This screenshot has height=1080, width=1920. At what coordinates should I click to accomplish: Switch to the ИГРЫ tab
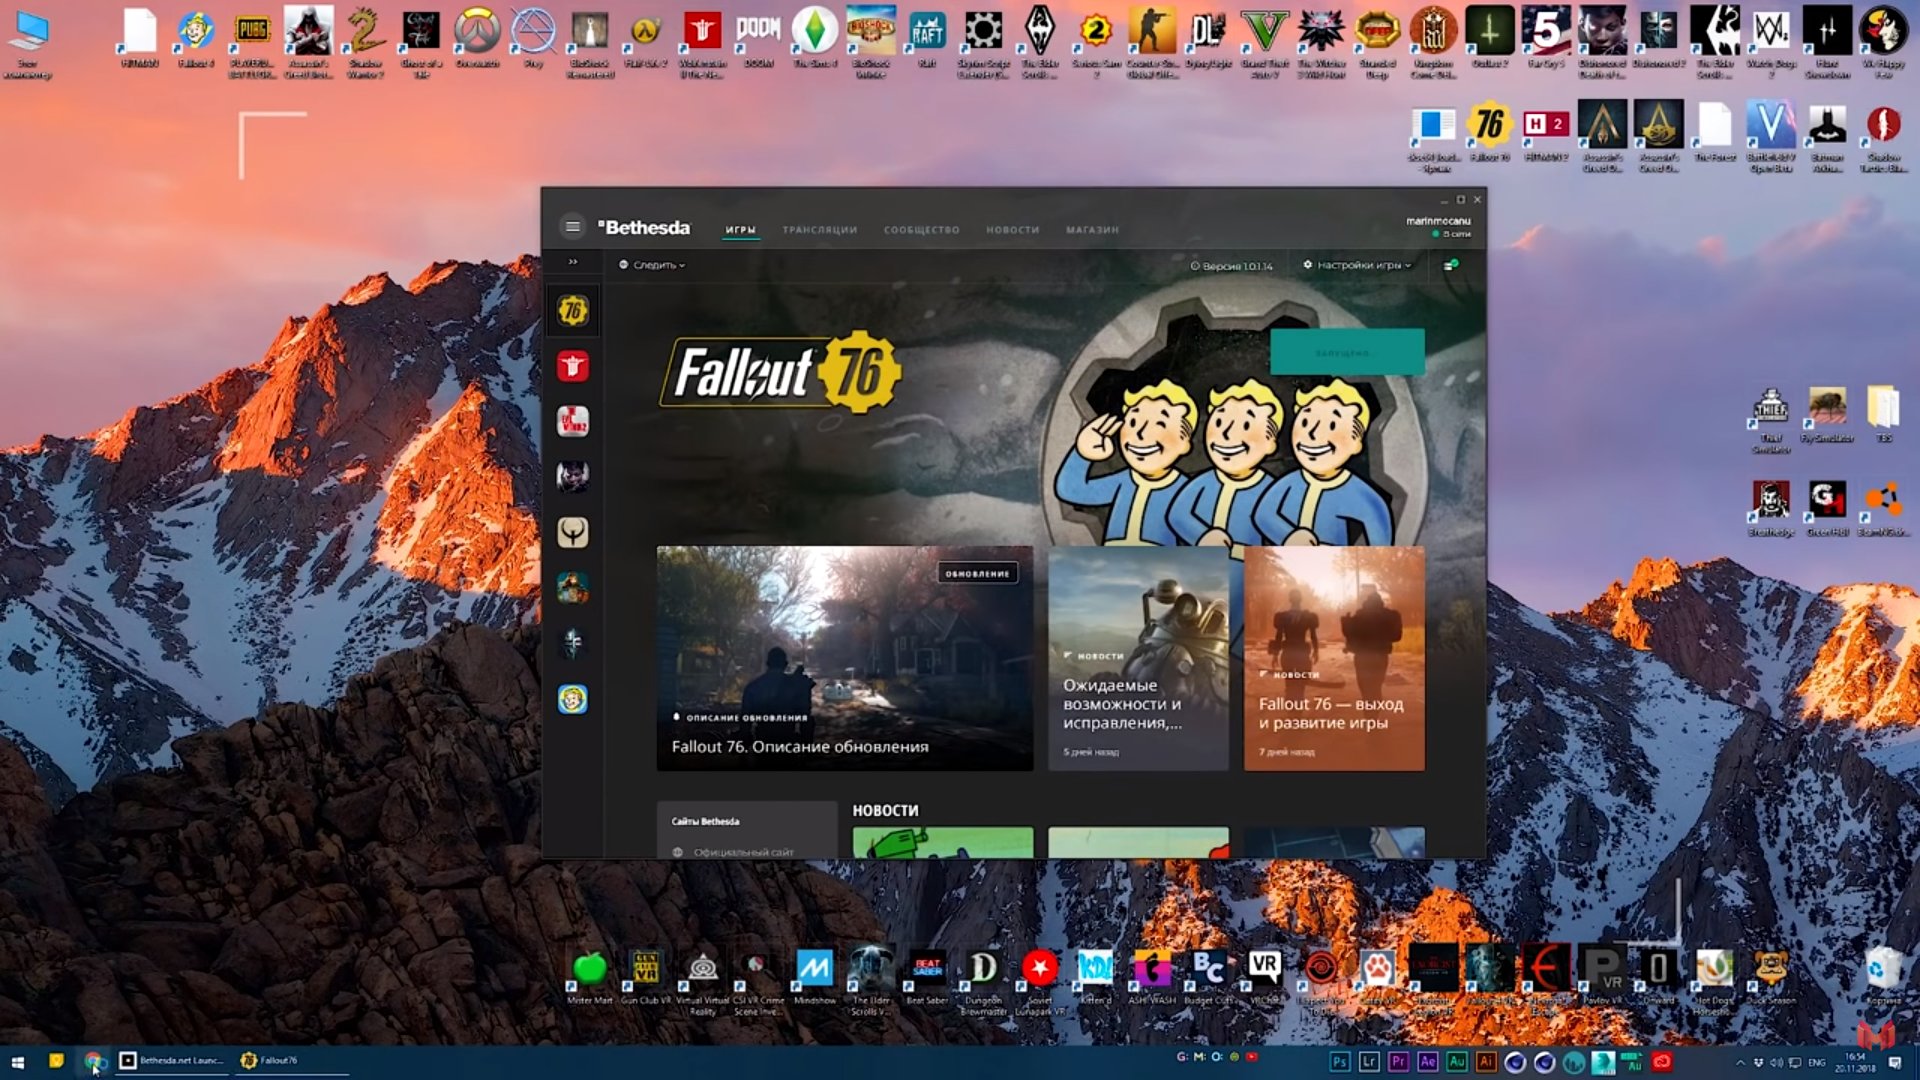[741, 230]
